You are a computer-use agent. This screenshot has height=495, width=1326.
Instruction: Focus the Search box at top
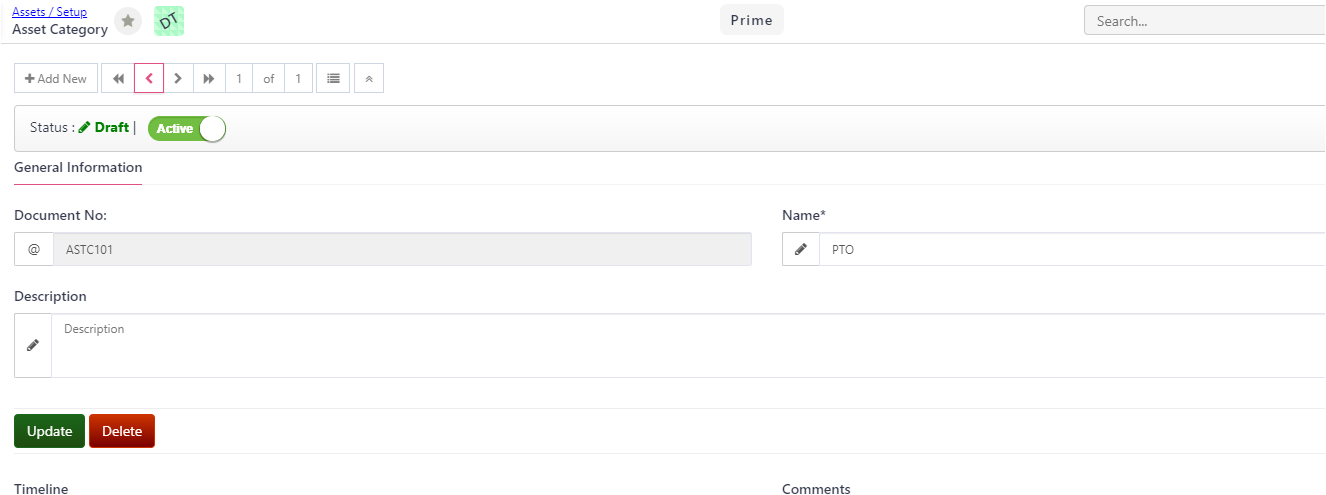click(1205, 20)
